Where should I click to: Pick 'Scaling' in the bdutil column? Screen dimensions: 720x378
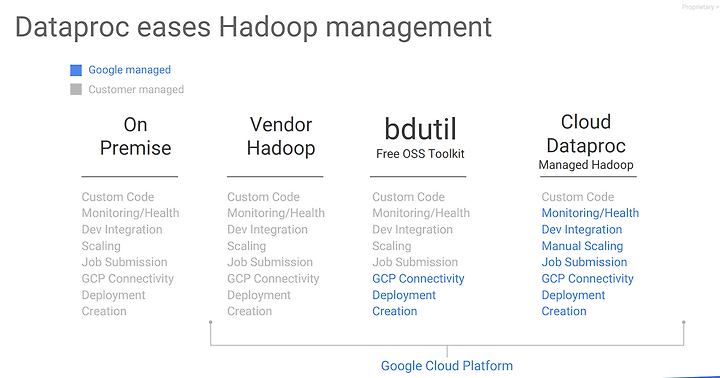(x=392, y=246)
